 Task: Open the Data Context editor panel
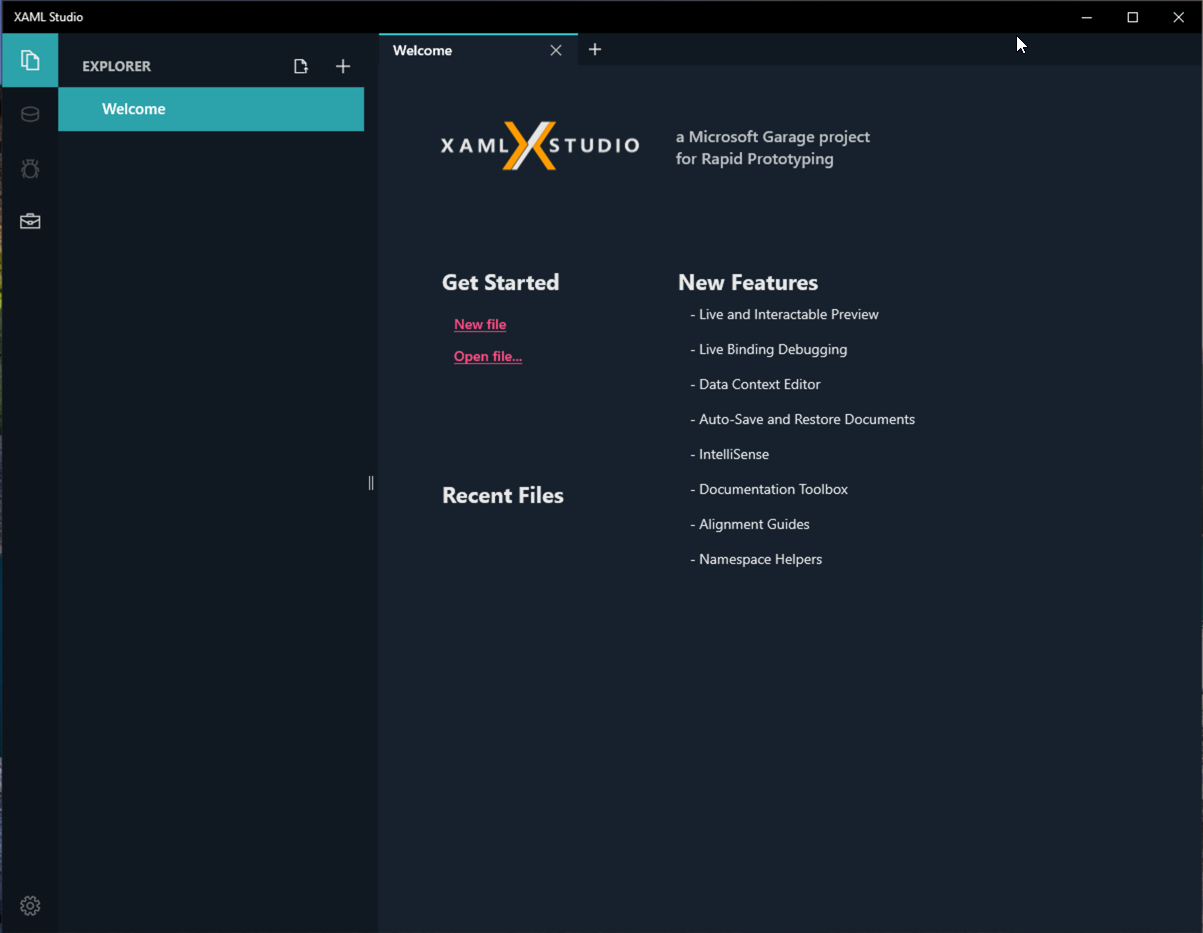pos(30,113)
